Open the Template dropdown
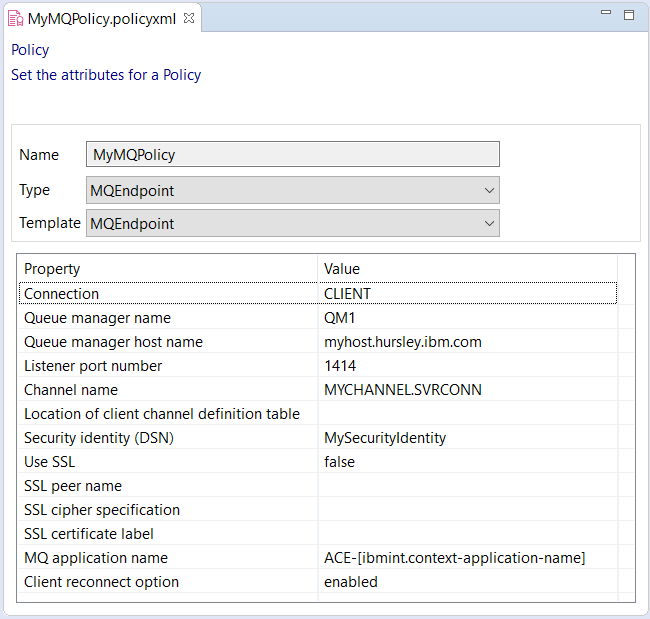 (x=292, y=224)
